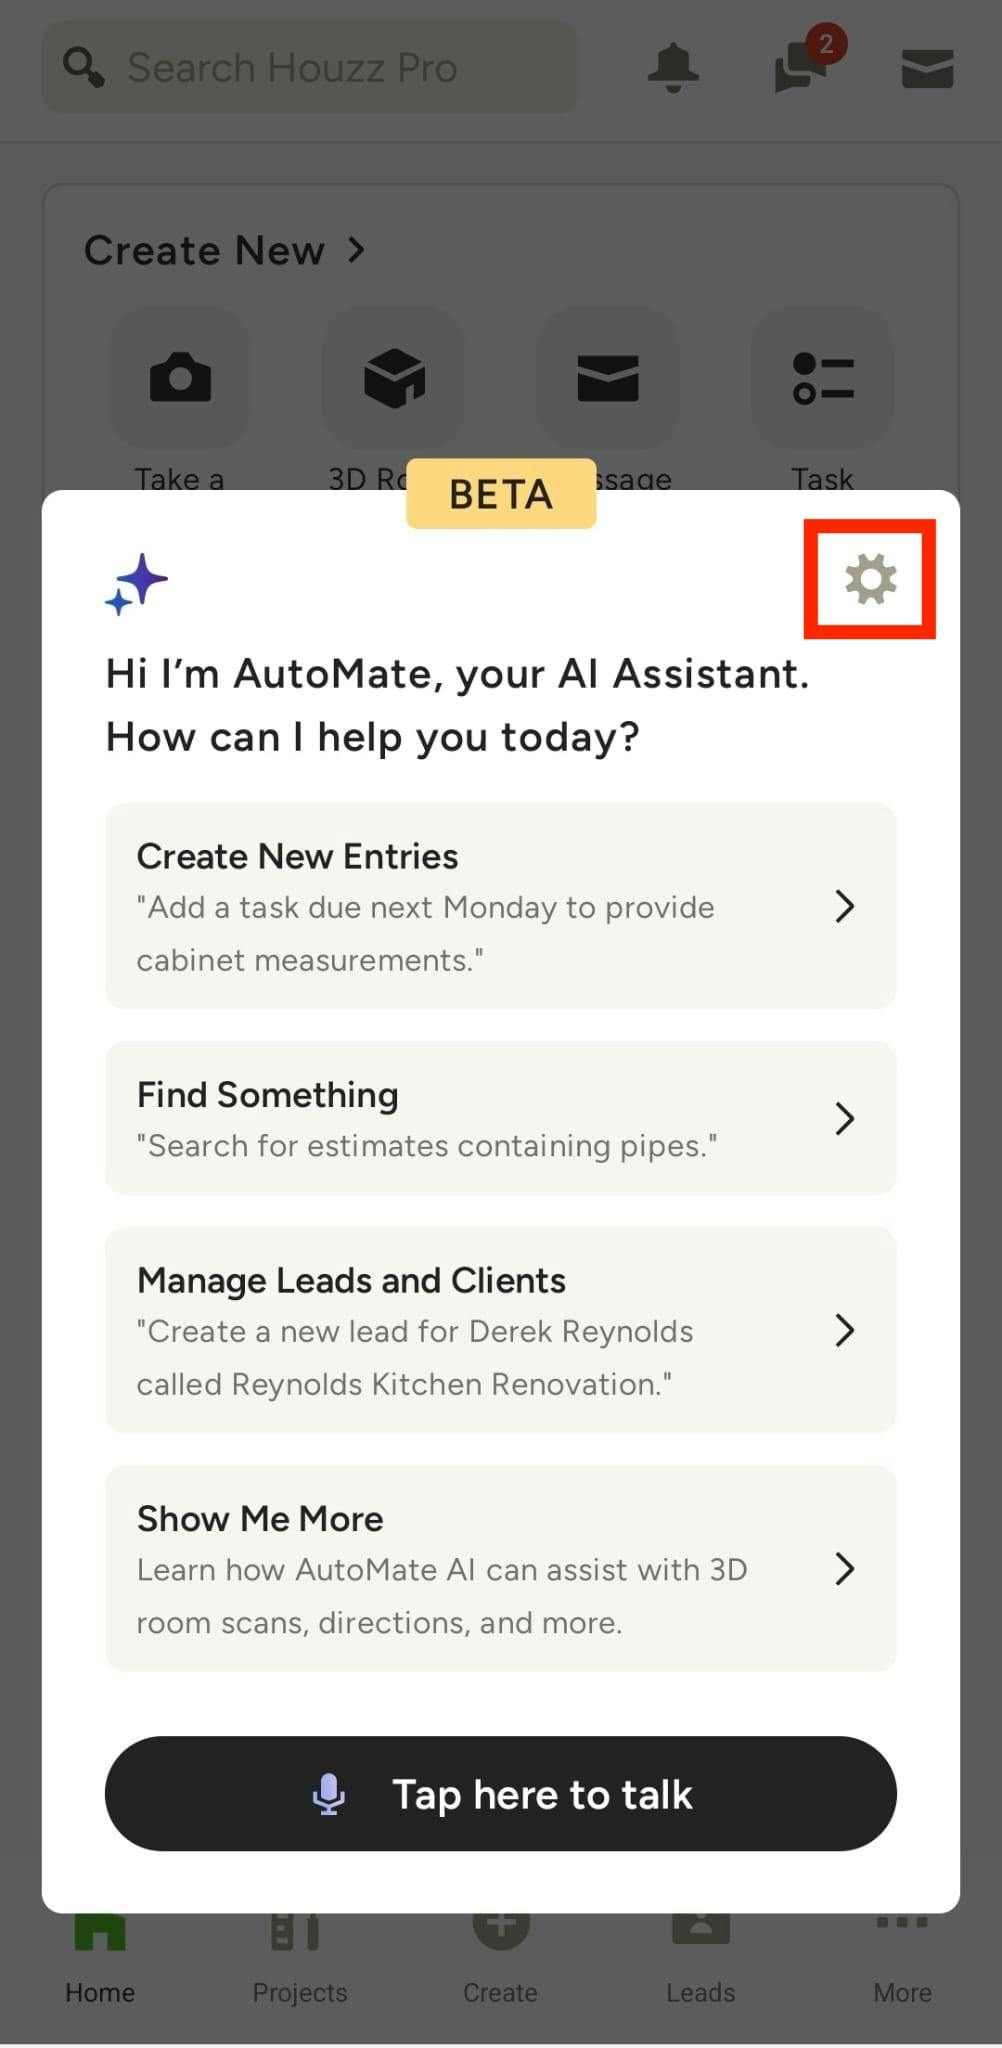Go to the Home tab
The width and height of the screenshot is (1002, 2048).
[100, 1960]
